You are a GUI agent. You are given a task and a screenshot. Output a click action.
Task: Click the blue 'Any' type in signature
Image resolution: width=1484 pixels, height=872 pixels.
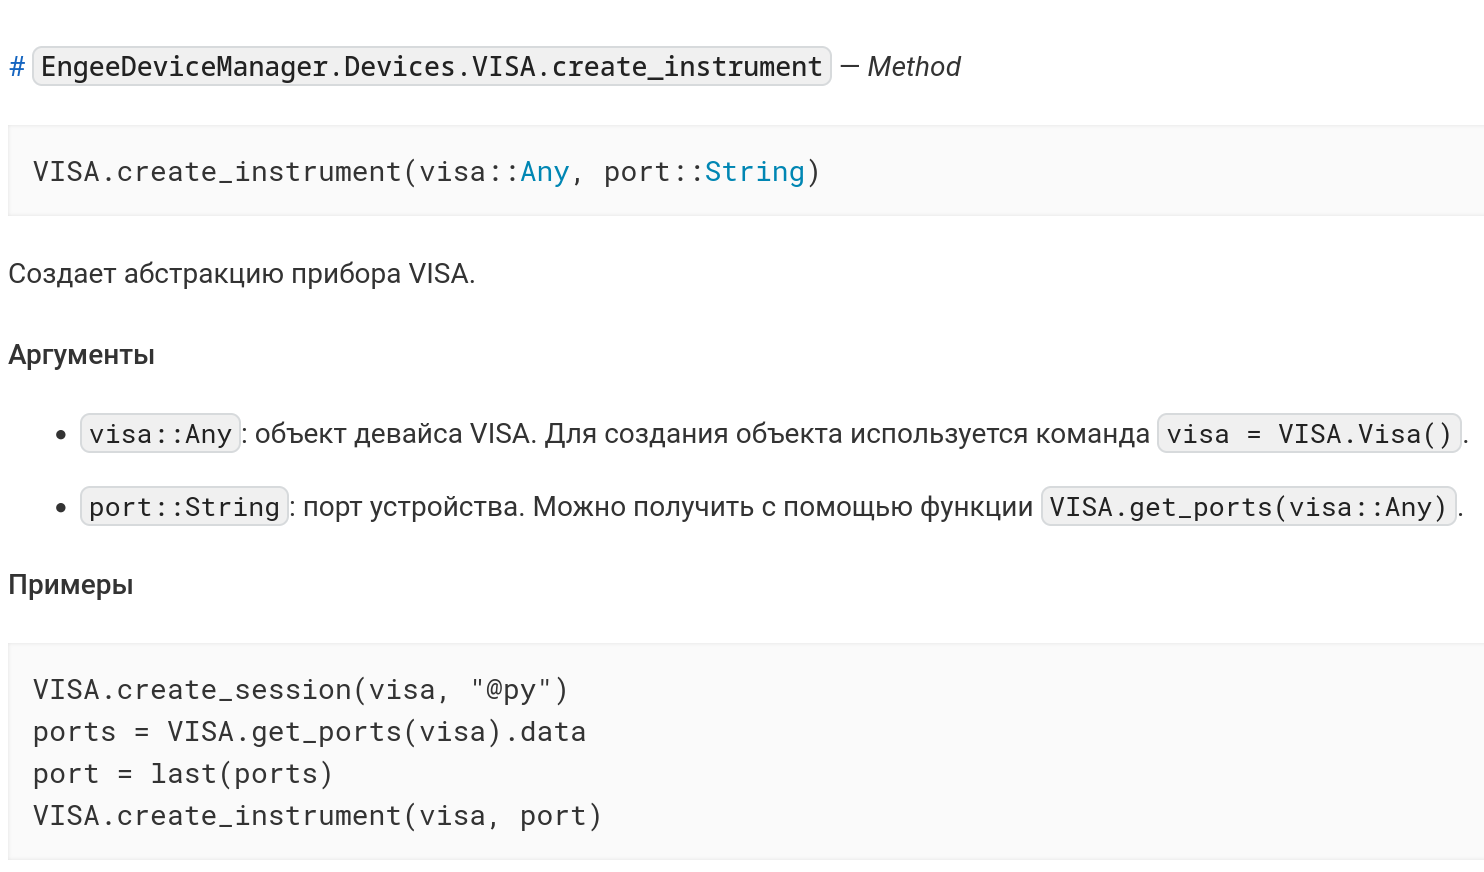(x=544, y=172)
